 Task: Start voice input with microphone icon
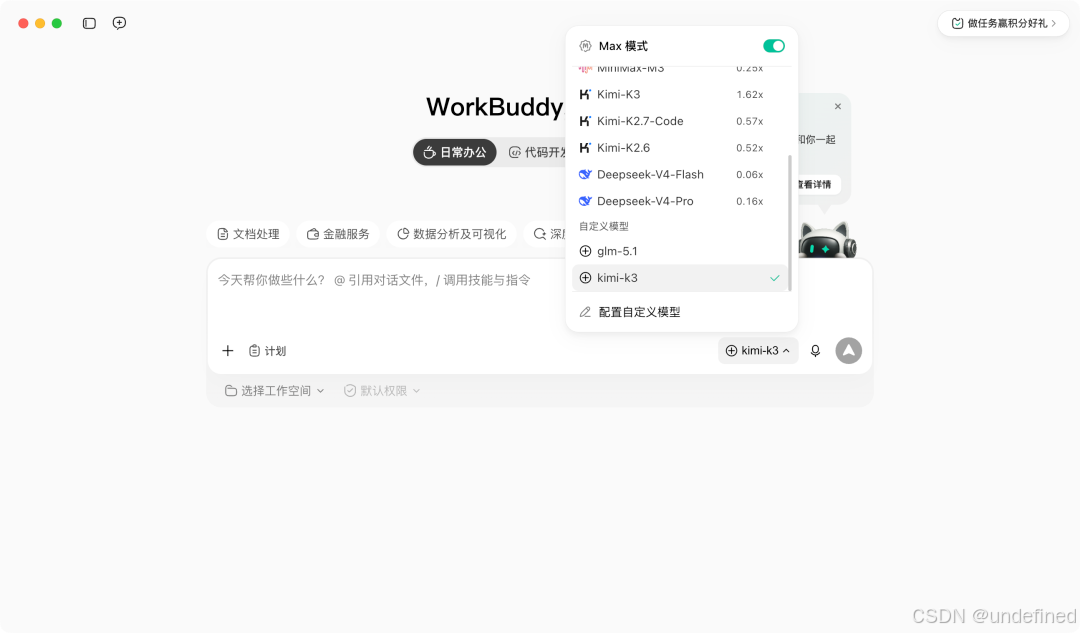pyautogui.click(x=815, y=351)
